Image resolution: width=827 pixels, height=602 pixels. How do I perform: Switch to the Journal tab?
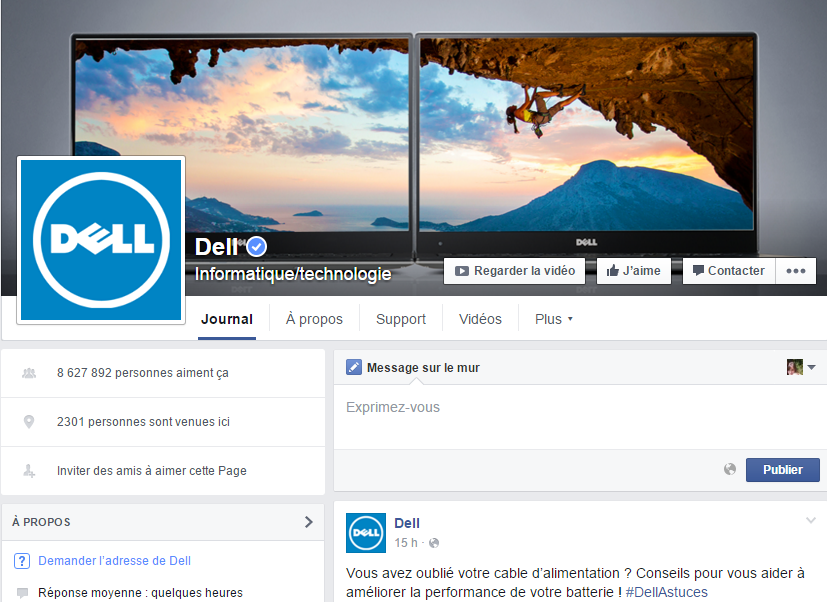(227, 319)
